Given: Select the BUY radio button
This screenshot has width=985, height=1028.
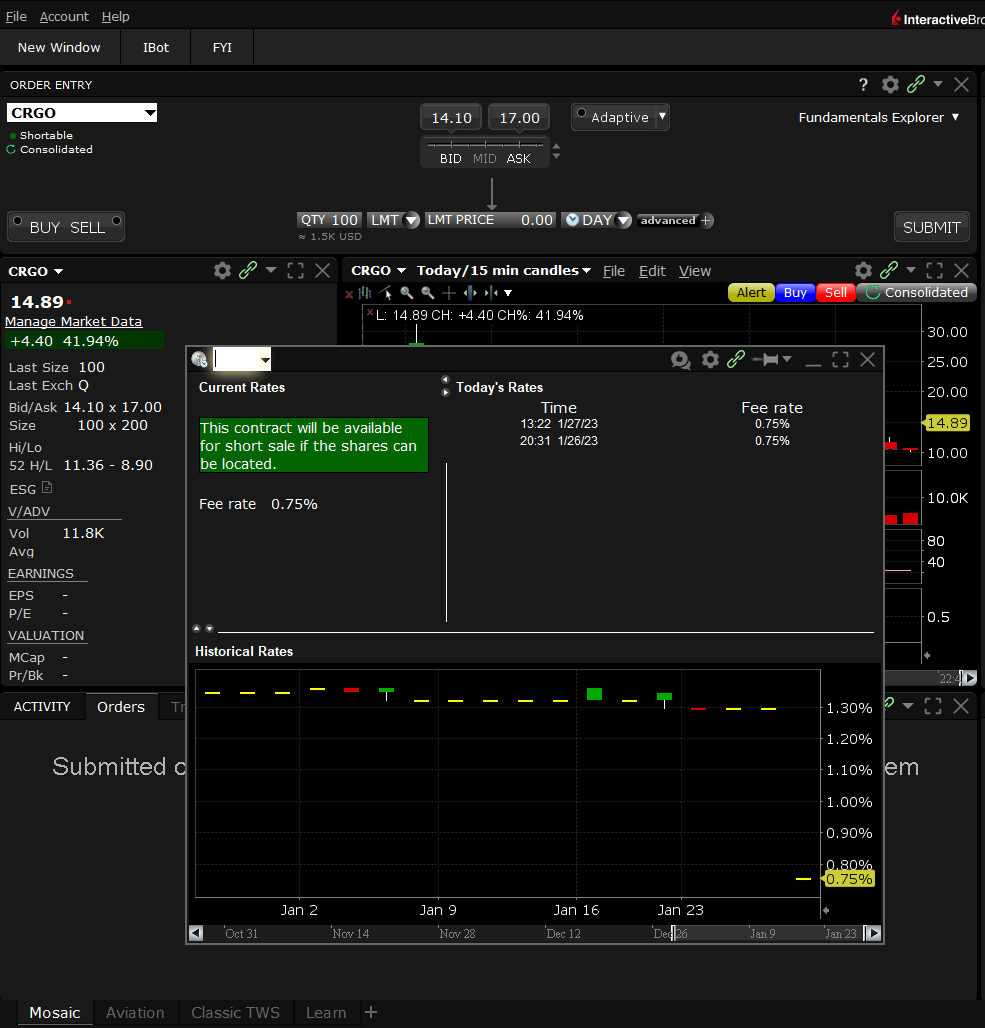Looking at the screenshot, I should click(x=18, y=221).
